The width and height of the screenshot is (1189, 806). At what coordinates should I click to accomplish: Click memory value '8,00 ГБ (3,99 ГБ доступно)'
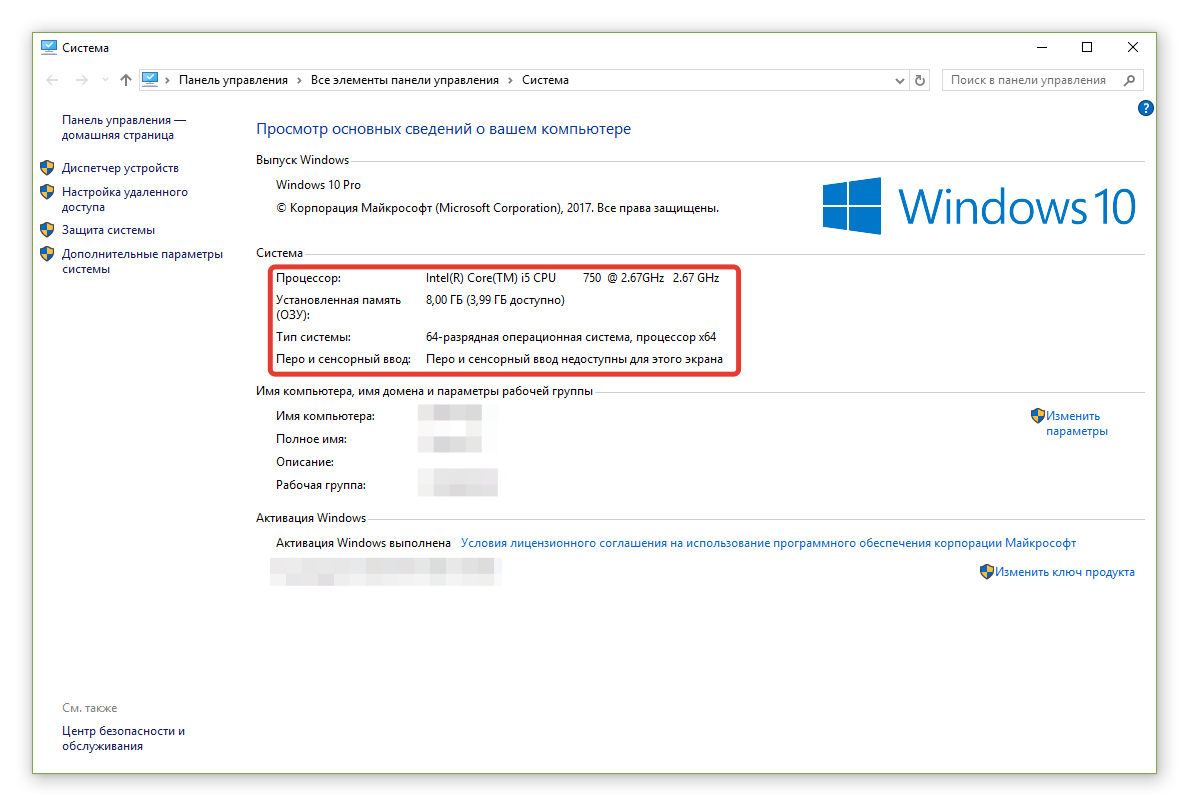tap(495, 300)
